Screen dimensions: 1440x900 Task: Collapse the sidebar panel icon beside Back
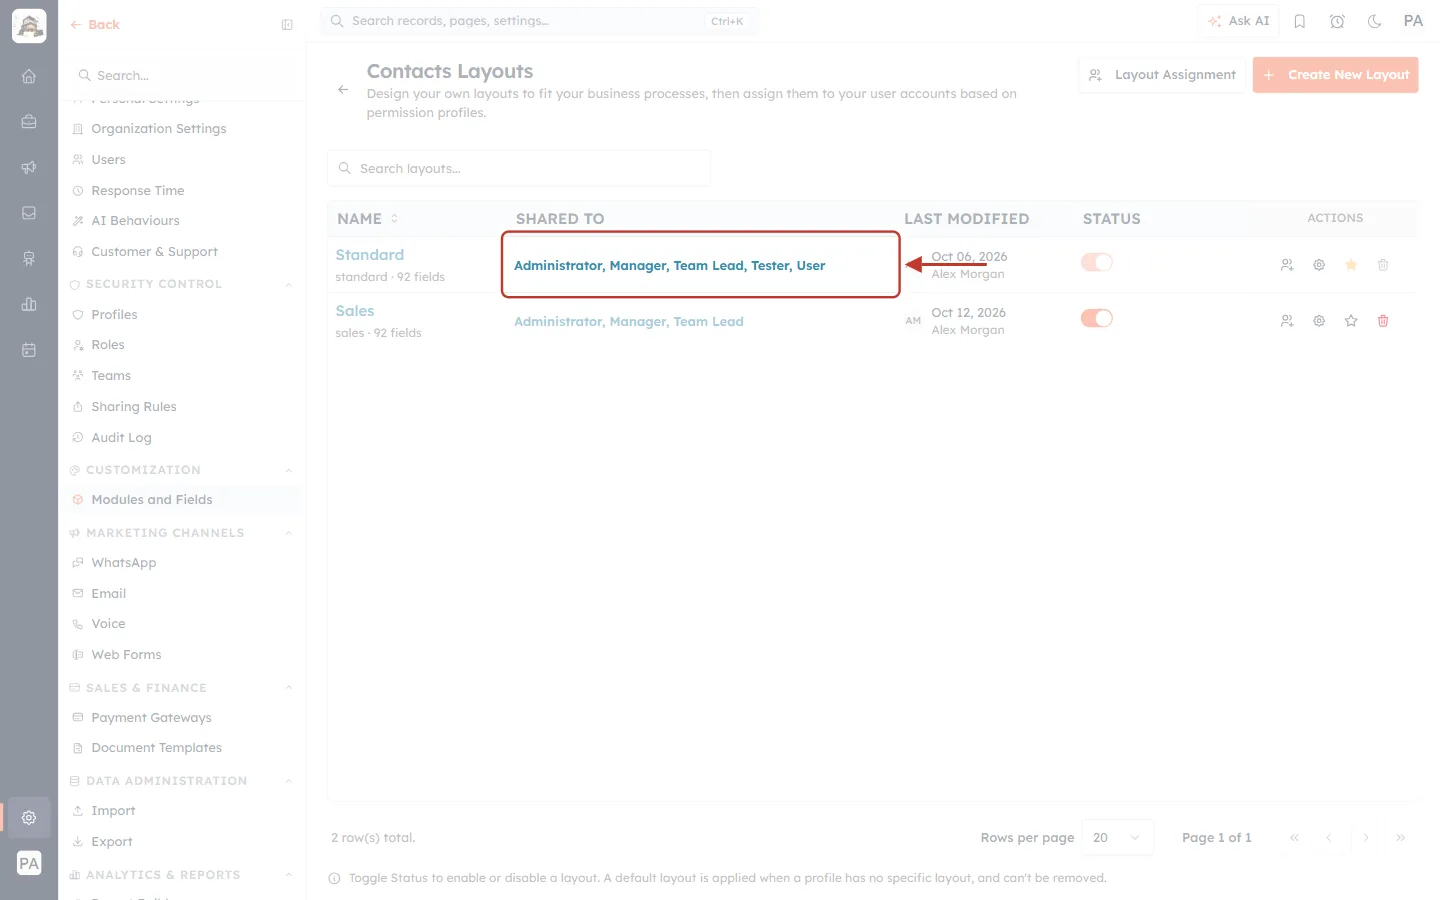coord(287,25)
